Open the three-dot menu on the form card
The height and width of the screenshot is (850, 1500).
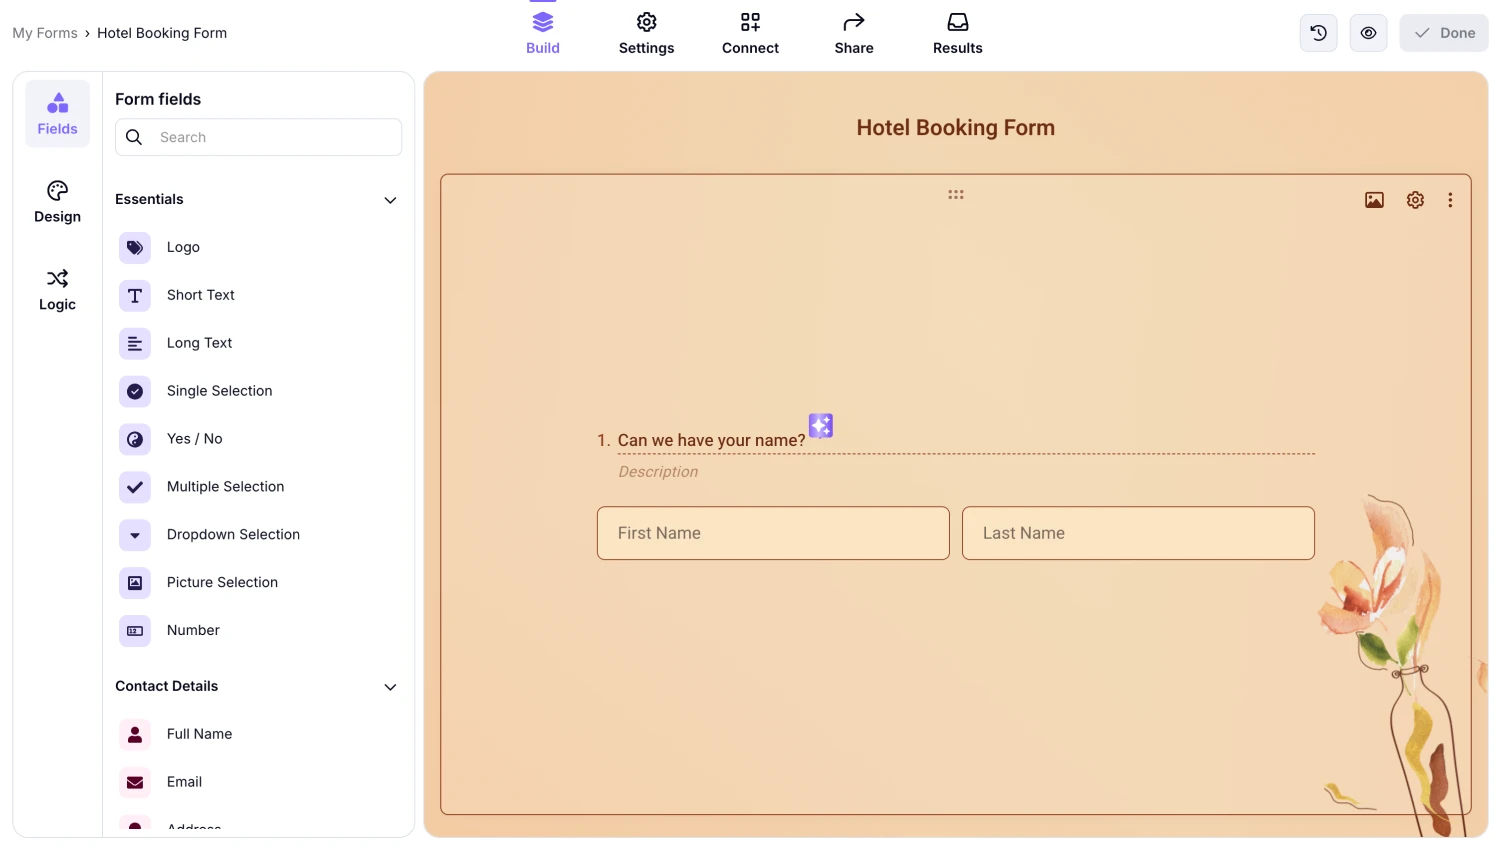tap(1450, 199)
